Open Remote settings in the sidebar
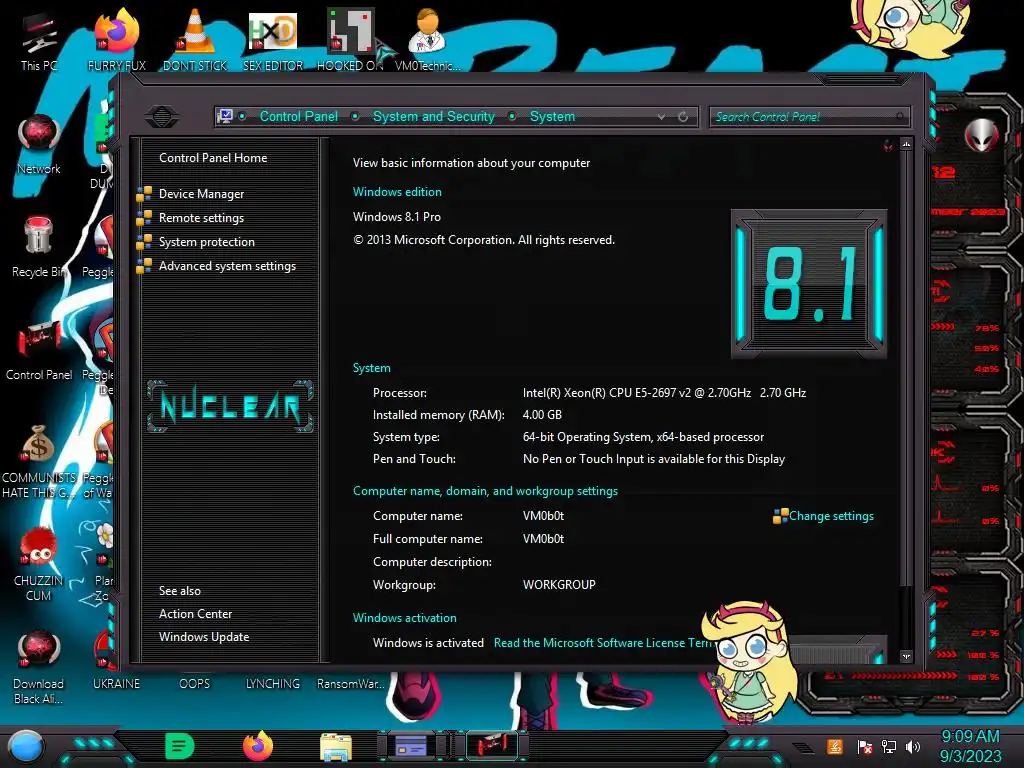This screenshot has height=768, width=1024. (201, 218)
